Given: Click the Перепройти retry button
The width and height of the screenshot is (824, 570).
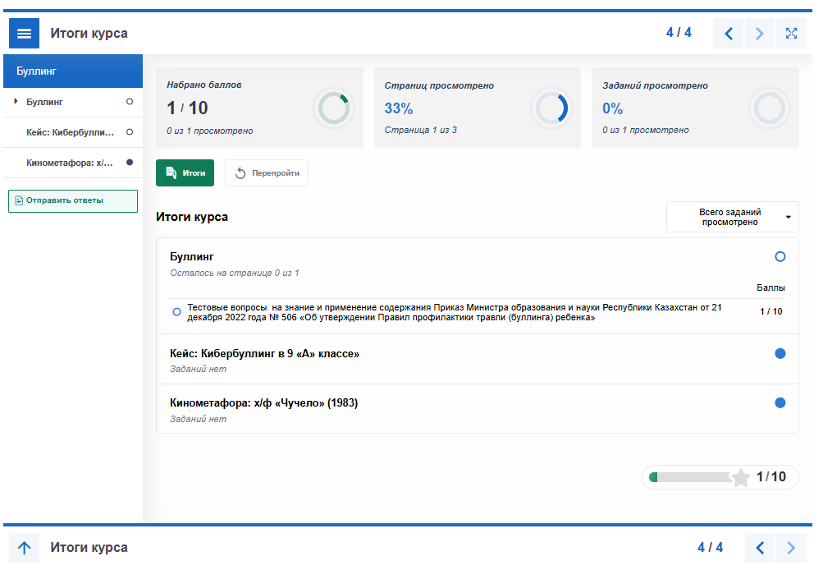Looking at the screenshot, I should tap(267, 173).
